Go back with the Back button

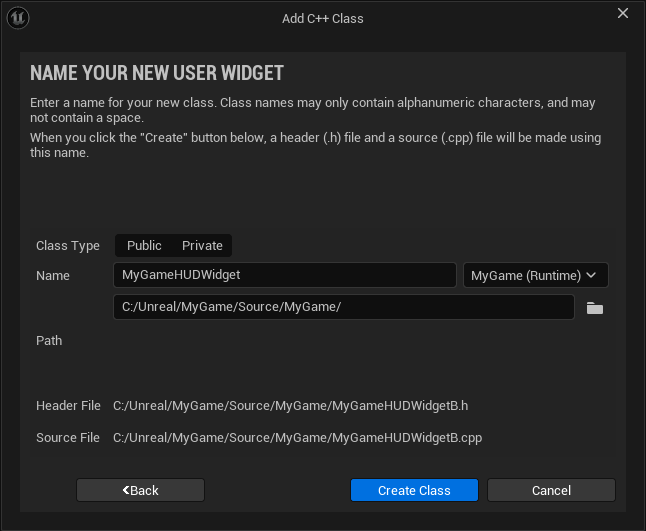141,490
